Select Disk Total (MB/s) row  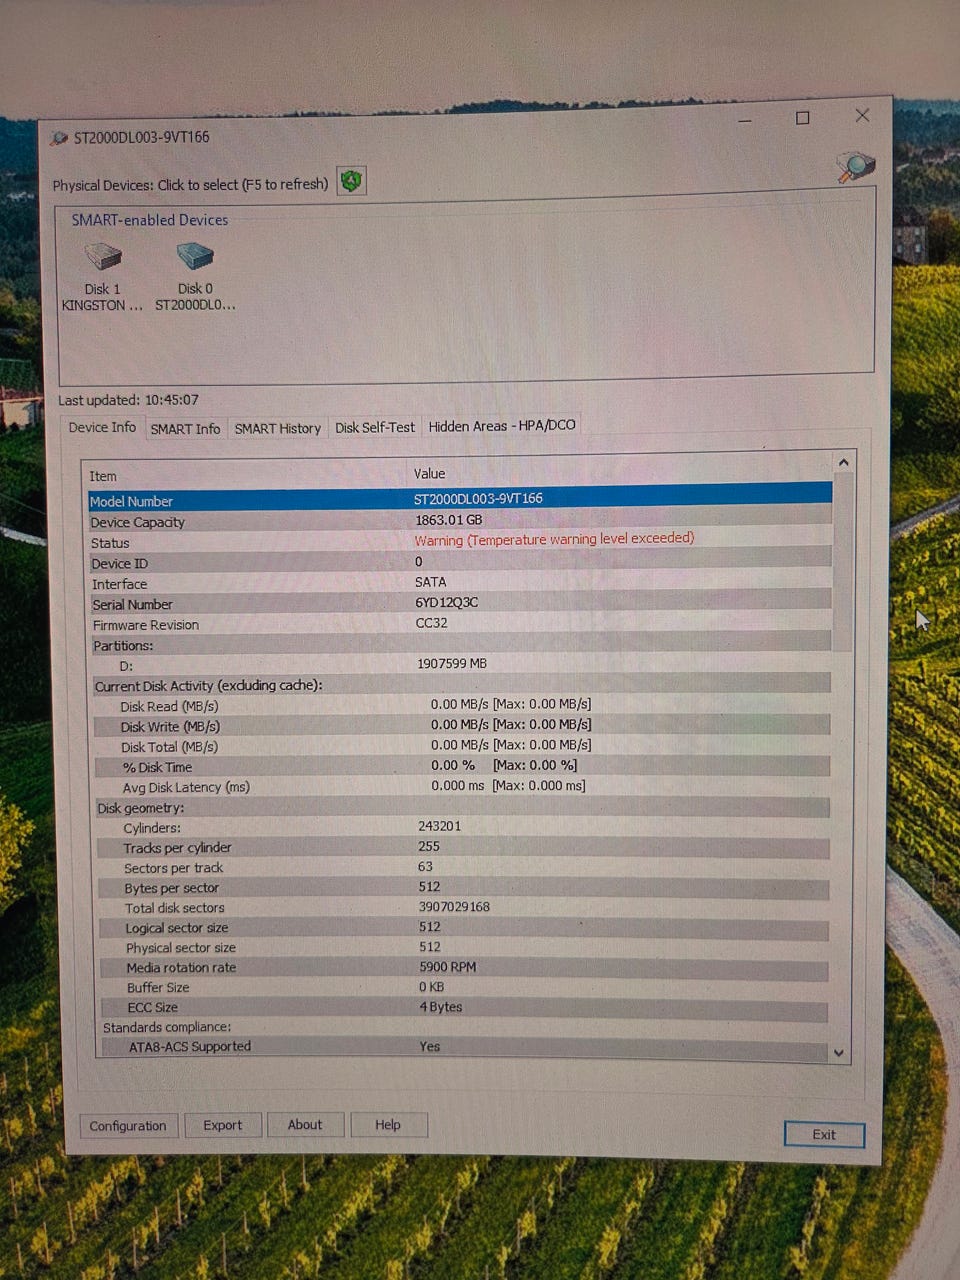[x=461, y=746]
